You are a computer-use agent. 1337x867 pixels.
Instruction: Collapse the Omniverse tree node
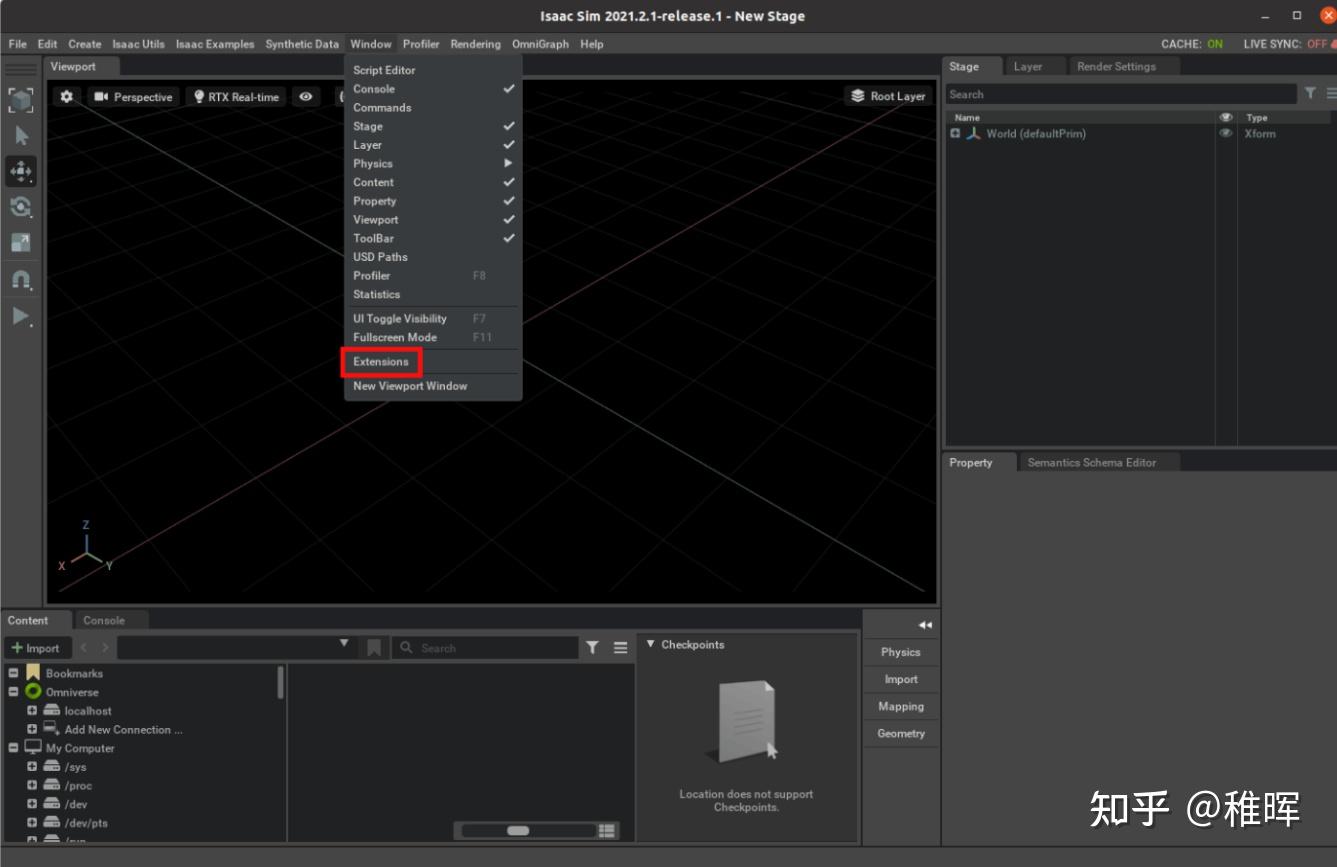[14, 692]
